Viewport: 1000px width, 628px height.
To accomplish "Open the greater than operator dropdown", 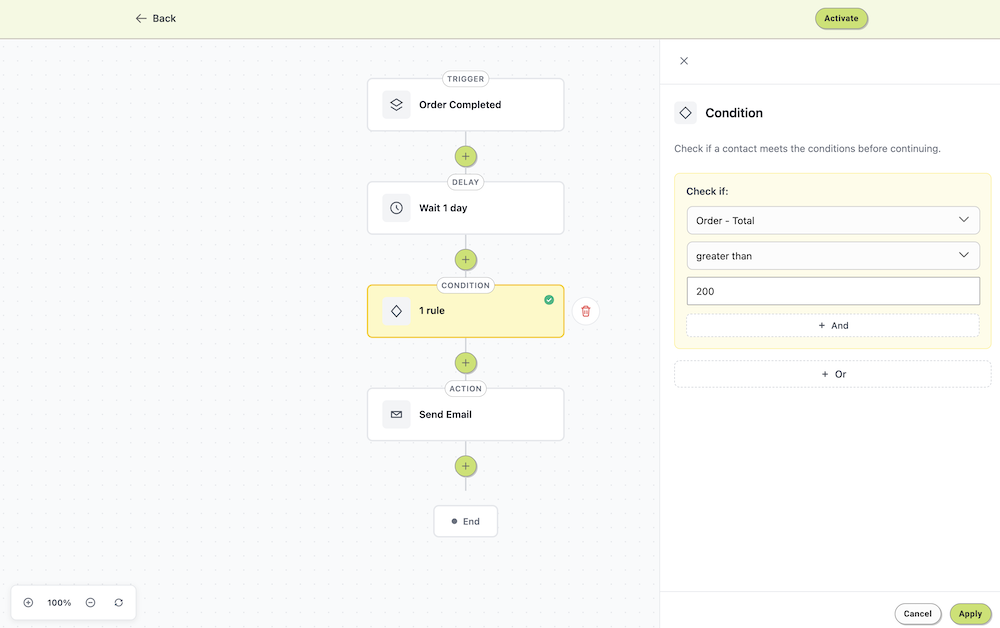I will 833,256.
